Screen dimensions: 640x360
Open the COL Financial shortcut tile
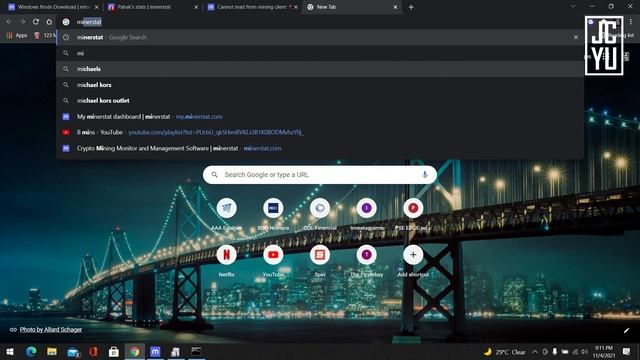tap(320, 209)
